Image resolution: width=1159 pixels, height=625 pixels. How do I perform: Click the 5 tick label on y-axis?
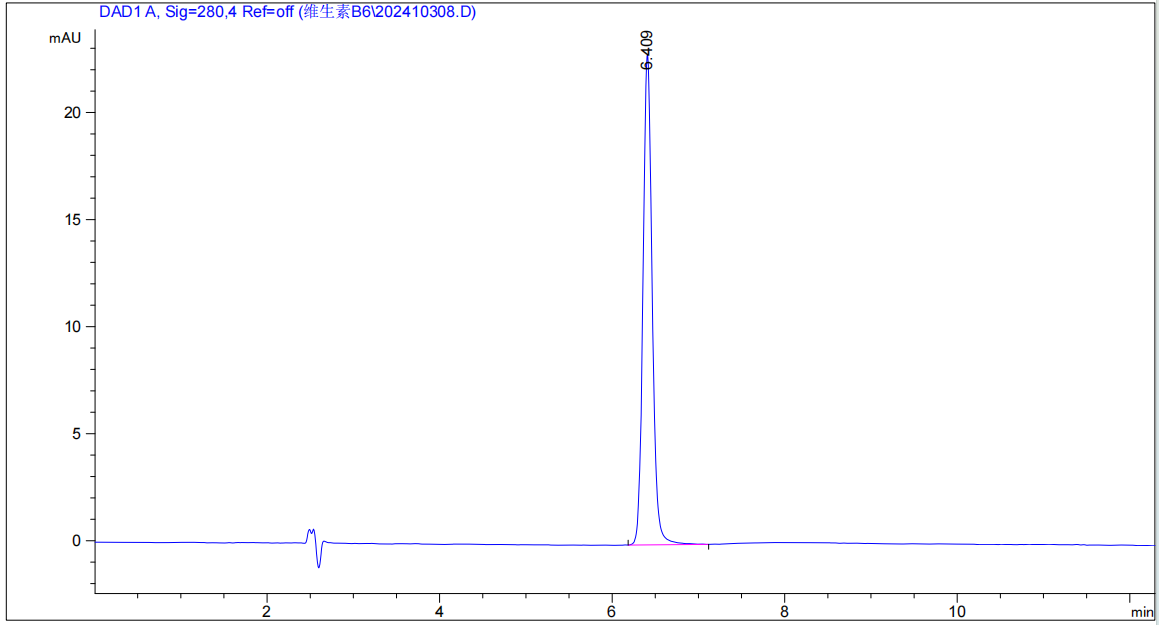pyautogui.click(x=77, y=434)
